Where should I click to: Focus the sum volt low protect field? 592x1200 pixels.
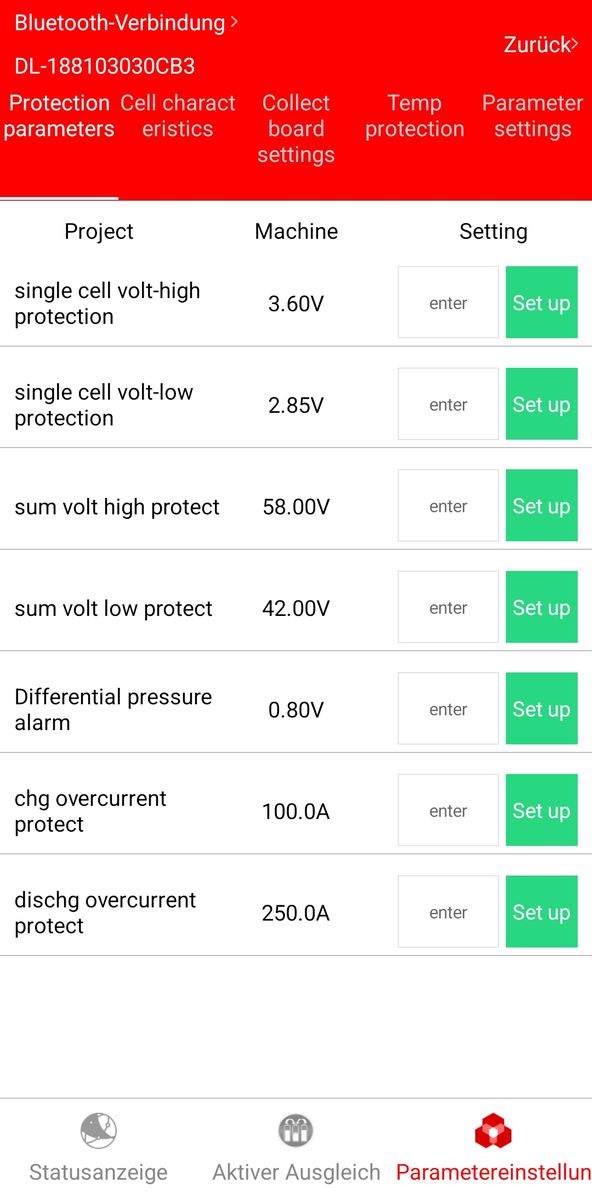click(448, 607)
